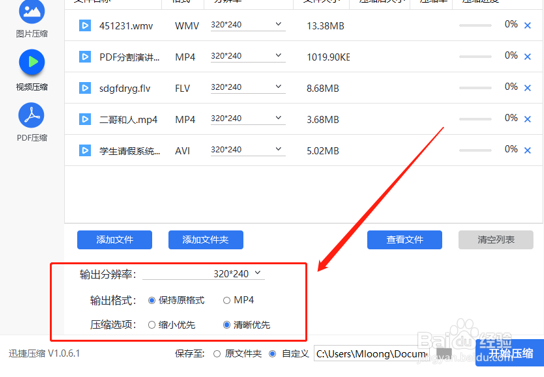Viewport: 544px width, 377px height.
Task: Click the 13.38MB file size cell
Action: click(325, 26)
